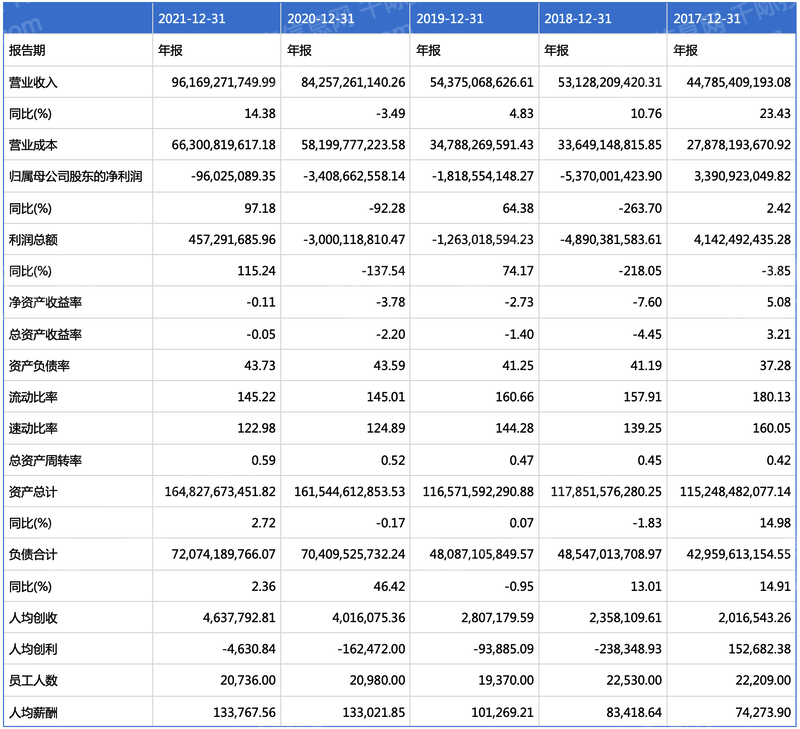Image resolution: width=800 pixels, height=729 pixels.
Task: Click the 利润总额 row label
Action: (33, 239)
